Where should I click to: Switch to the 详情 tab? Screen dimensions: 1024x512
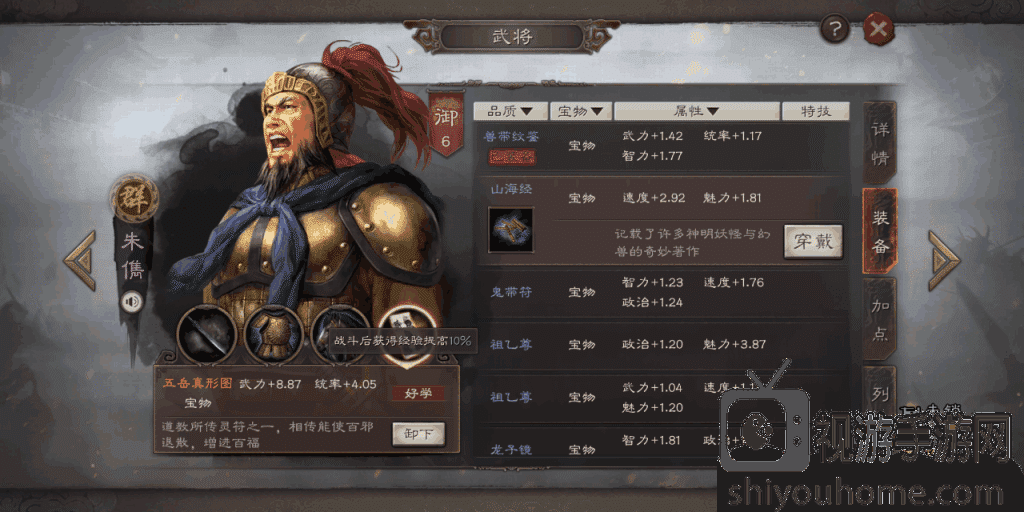pos(880,142)
